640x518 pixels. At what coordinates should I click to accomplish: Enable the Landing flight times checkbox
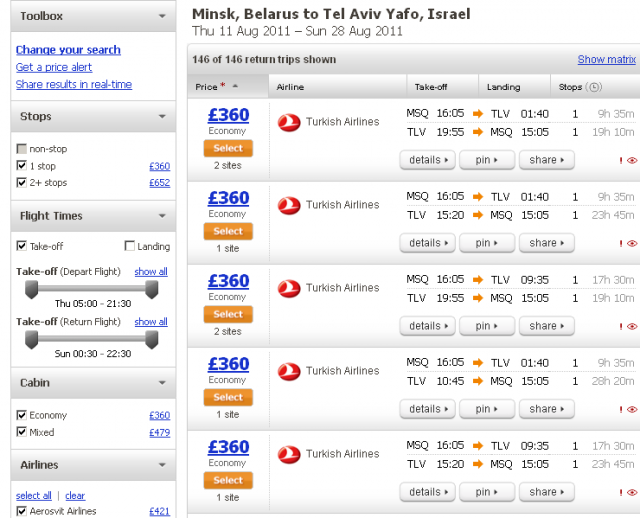(x=130, y=246)
